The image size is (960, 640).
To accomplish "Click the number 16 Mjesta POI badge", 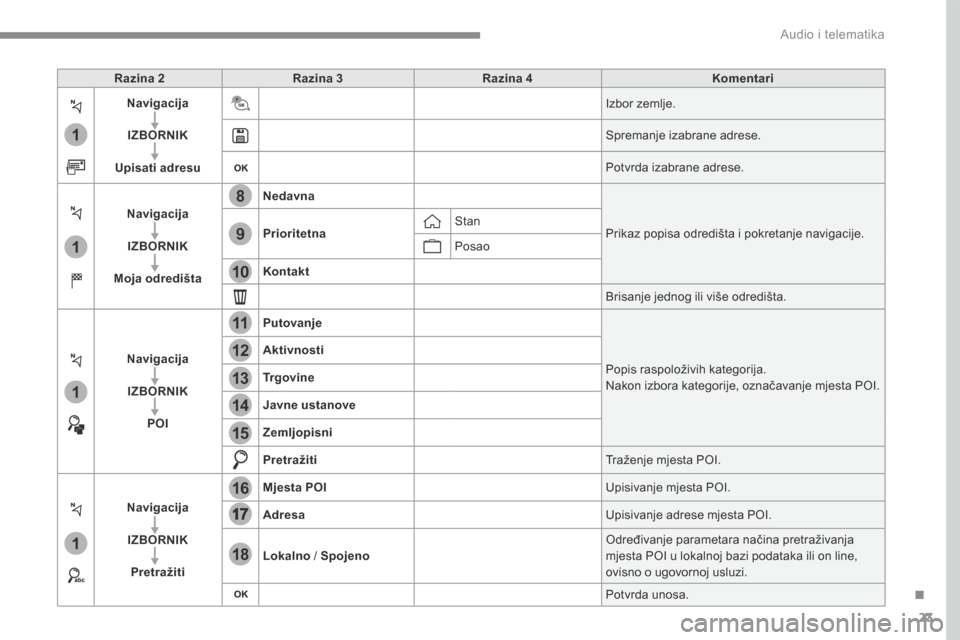I will pos(240,488).
